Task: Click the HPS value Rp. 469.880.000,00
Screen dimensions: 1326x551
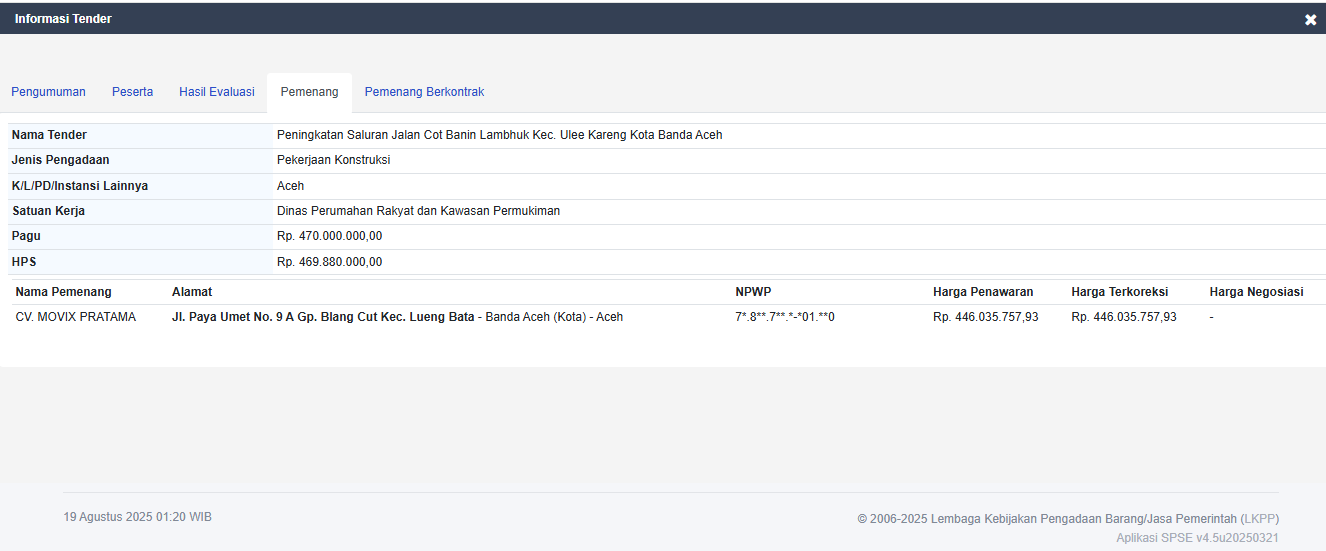Action: [329, 262]
